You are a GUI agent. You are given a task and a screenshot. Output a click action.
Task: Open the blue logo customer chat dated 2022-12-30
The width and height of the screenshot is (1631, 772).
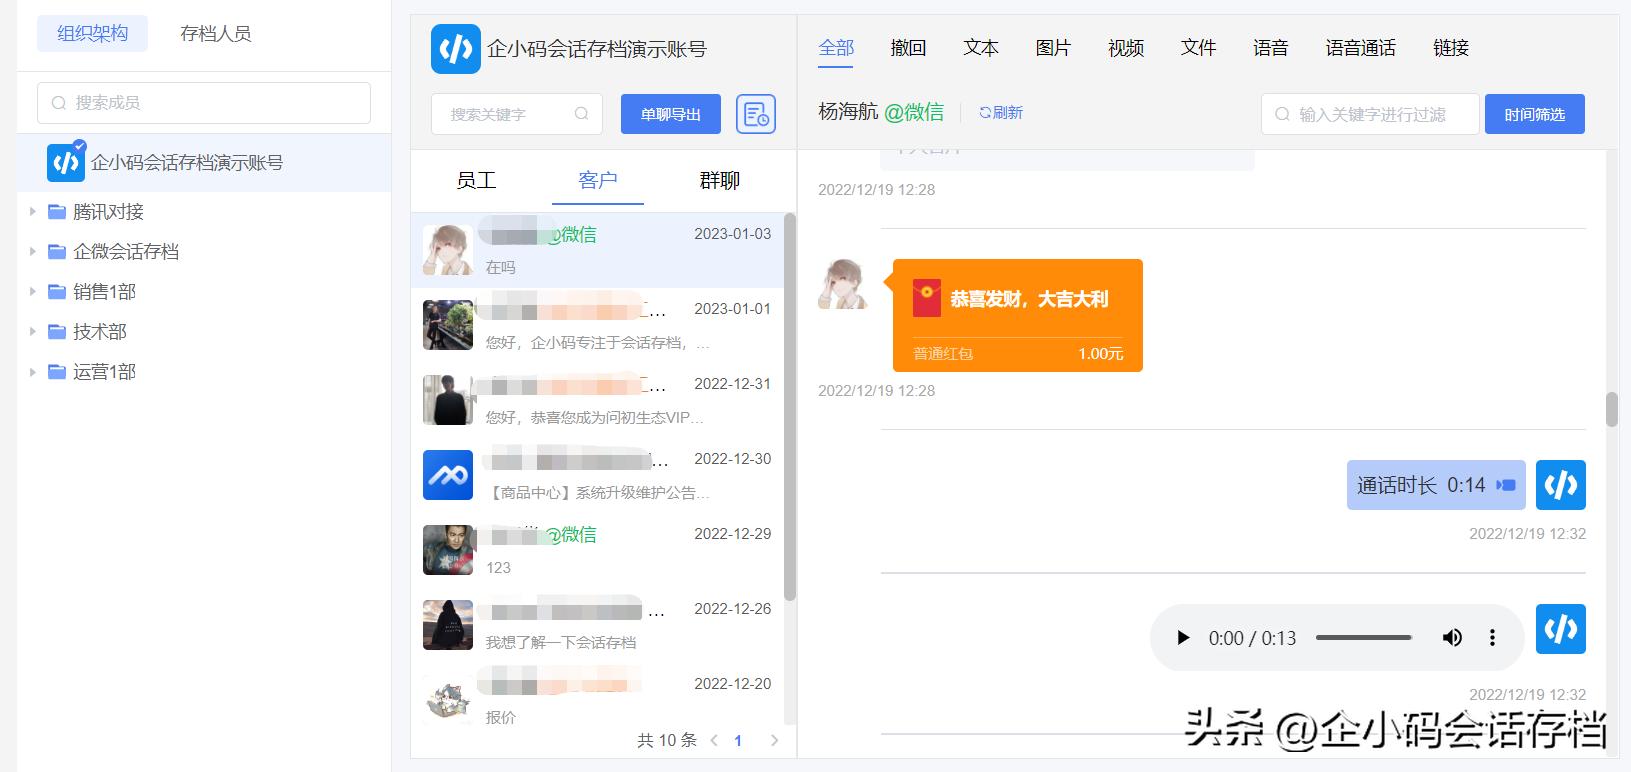coord(597,476)
